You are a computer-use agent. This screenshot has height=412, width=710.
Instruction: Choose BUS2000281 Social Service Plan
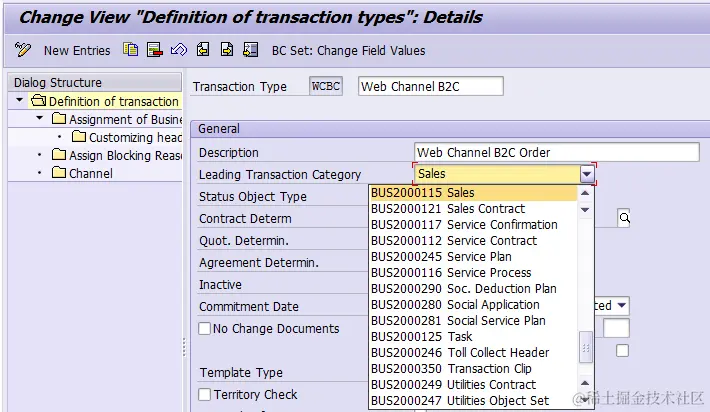473,321
